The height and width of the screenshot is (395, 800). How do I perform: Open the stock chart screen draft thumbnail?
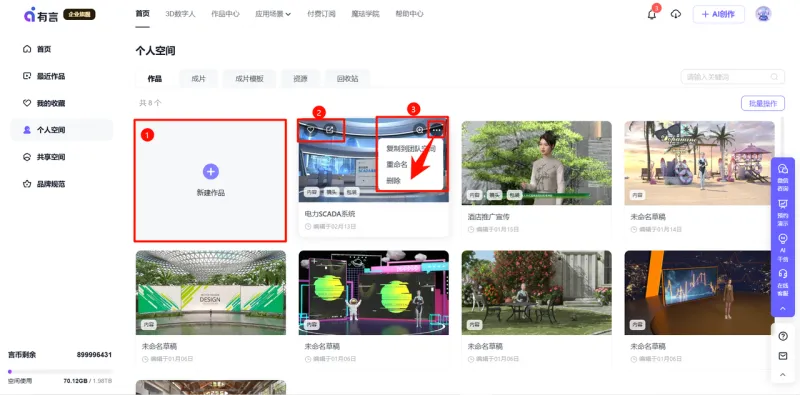tap(699, 292)
